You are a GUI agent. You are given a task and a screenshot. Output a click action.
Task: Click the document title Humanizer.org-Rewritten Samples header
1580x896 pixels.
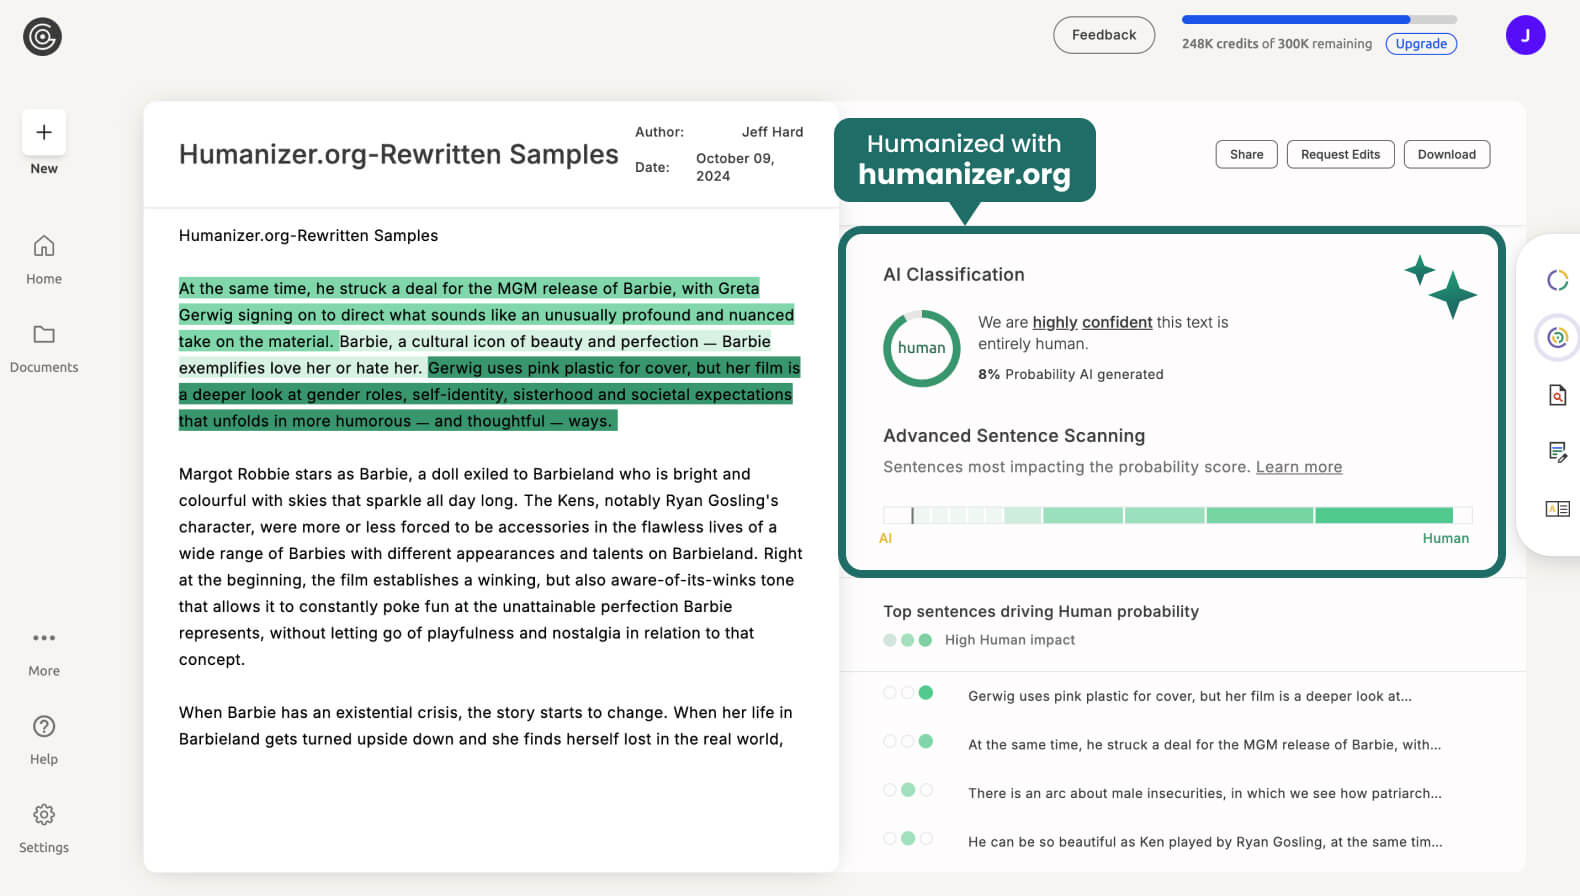[398, 154]
